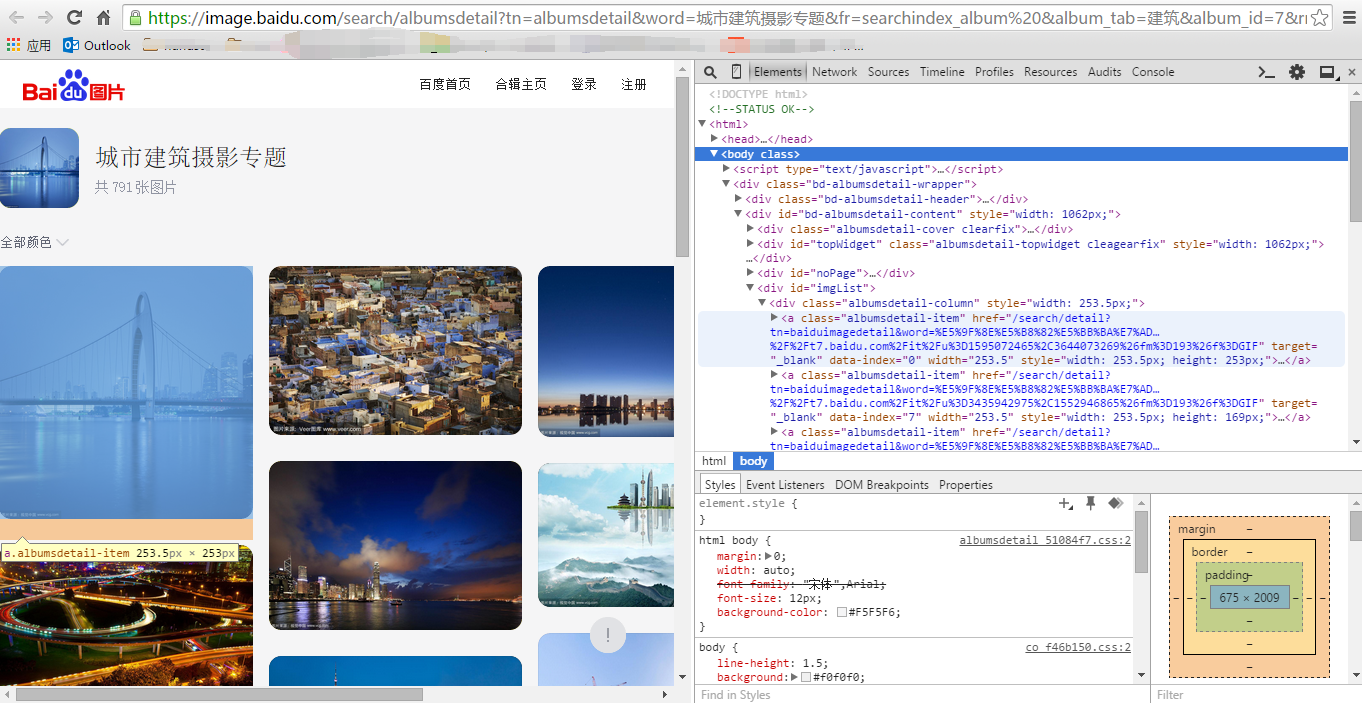The height and width of the screenshot is (703, 1362).
Task: Change DevTools dock position icon
Action: click(1327, 71)
